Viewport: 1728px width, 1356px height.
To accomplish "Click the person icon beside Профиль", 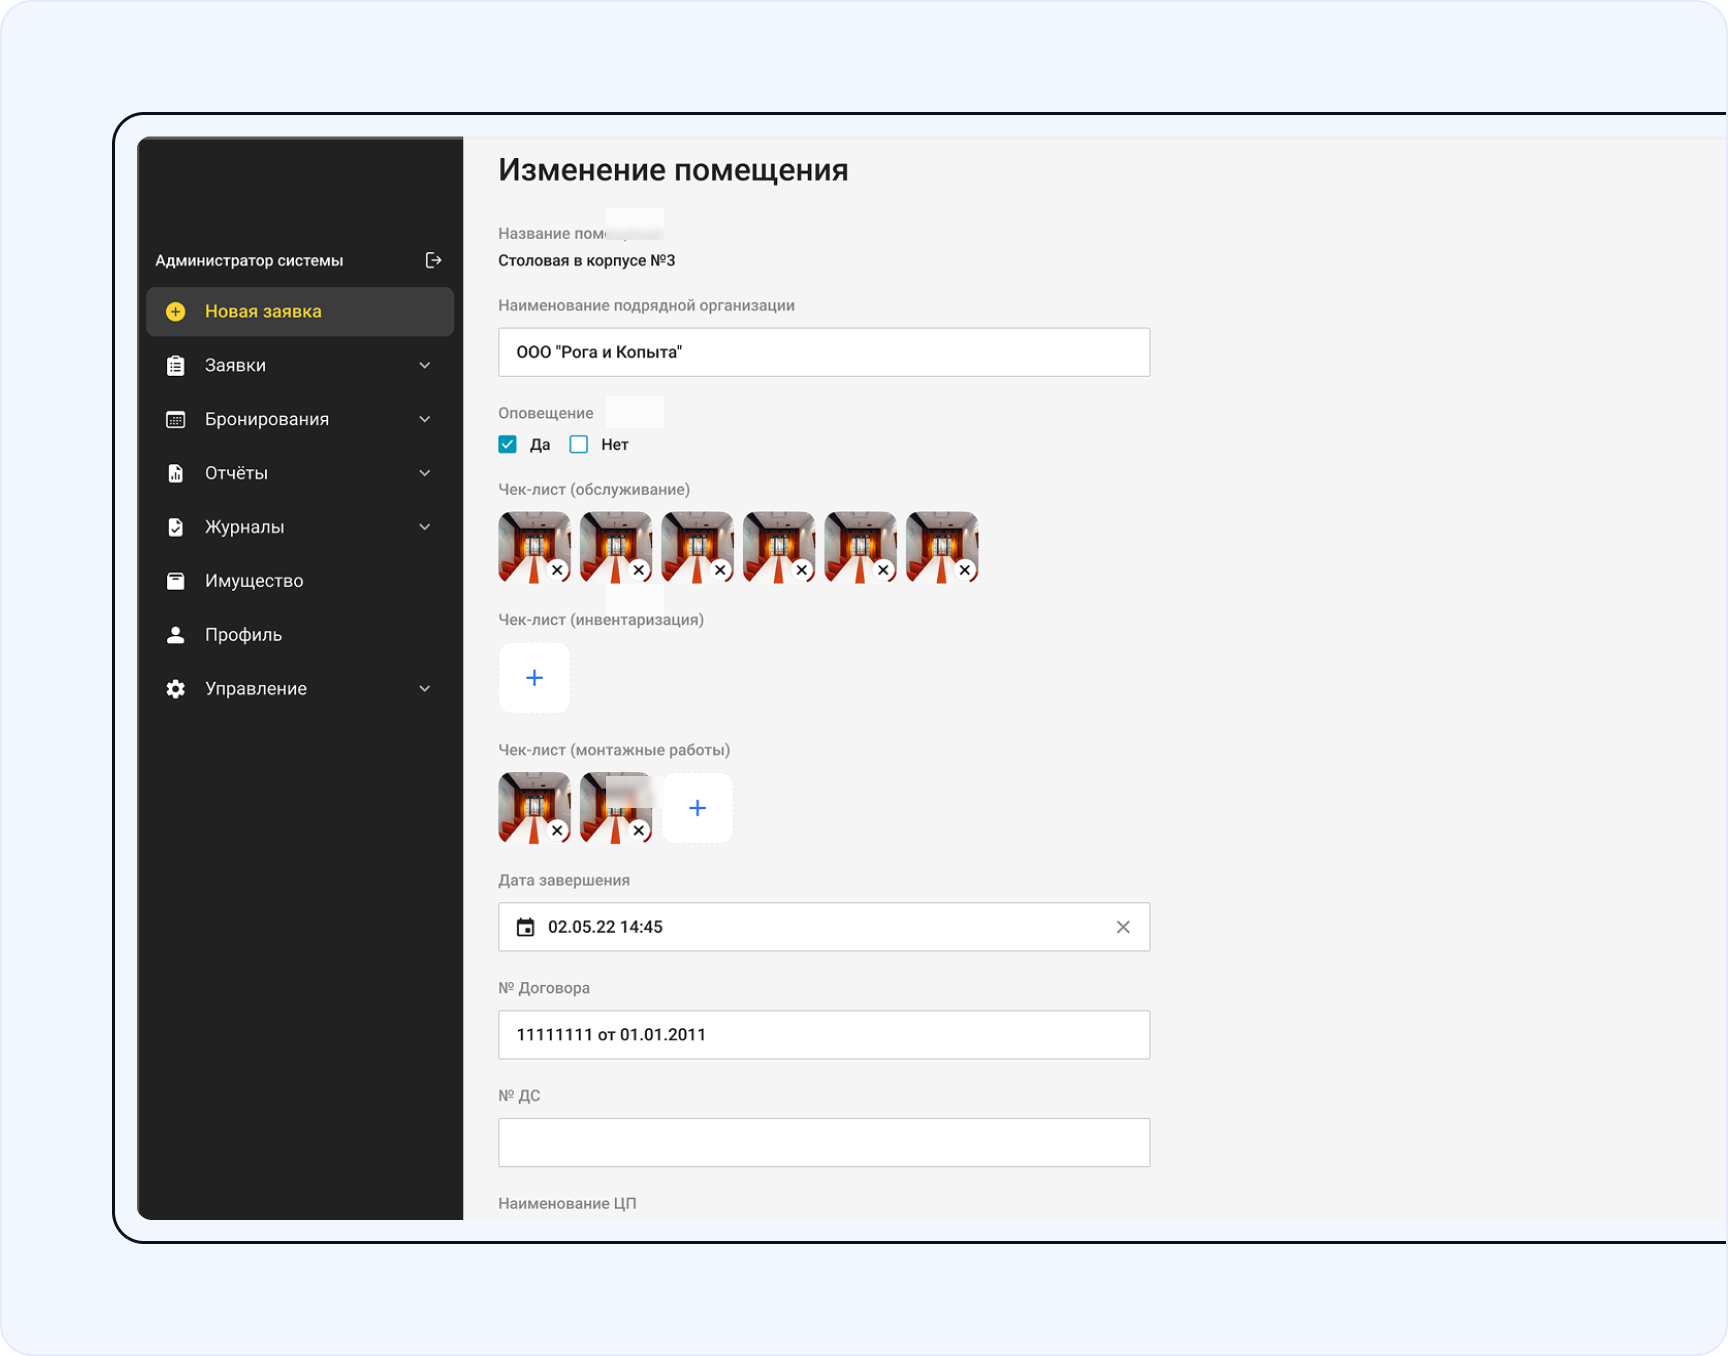I will point(176,635).
